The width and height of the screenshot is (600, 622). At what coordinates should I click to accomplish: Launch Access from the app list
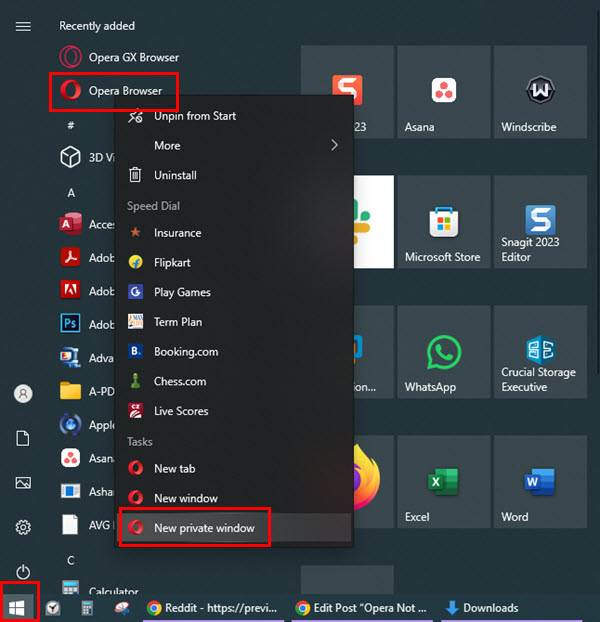(x=86, y=224)
